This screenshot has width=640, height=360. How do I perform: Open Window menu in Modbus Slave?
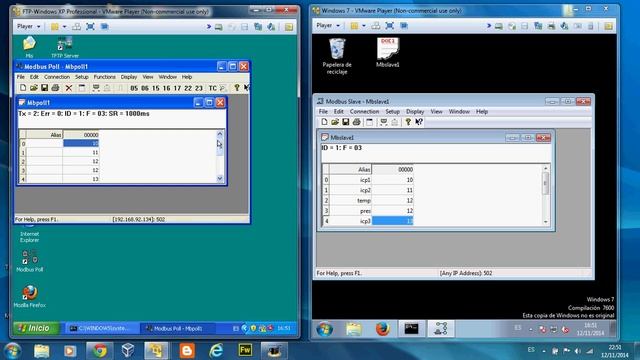459,111
